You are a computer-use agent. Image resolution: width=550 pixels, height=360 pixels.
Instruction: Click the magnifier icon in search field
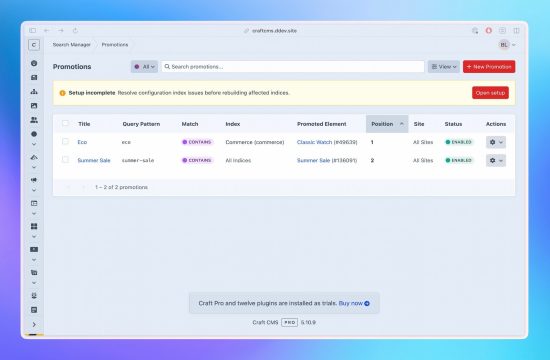[x=167, y=67]
